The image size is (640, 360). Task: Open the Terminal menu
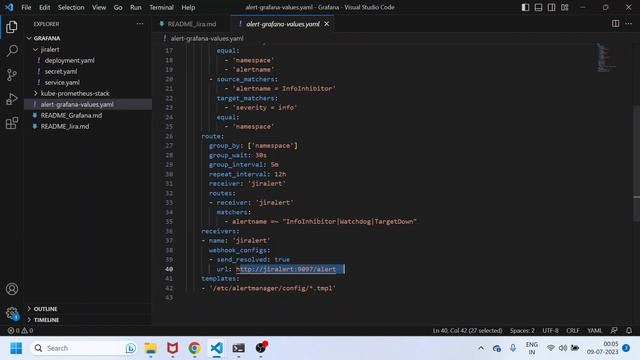161,7
